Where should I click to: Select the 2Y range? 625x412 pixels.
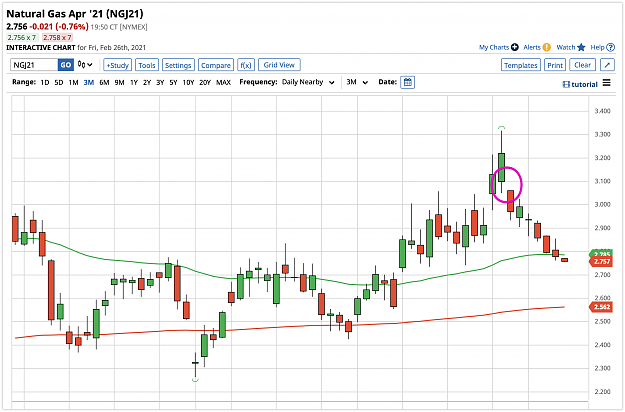coord(147,82)
